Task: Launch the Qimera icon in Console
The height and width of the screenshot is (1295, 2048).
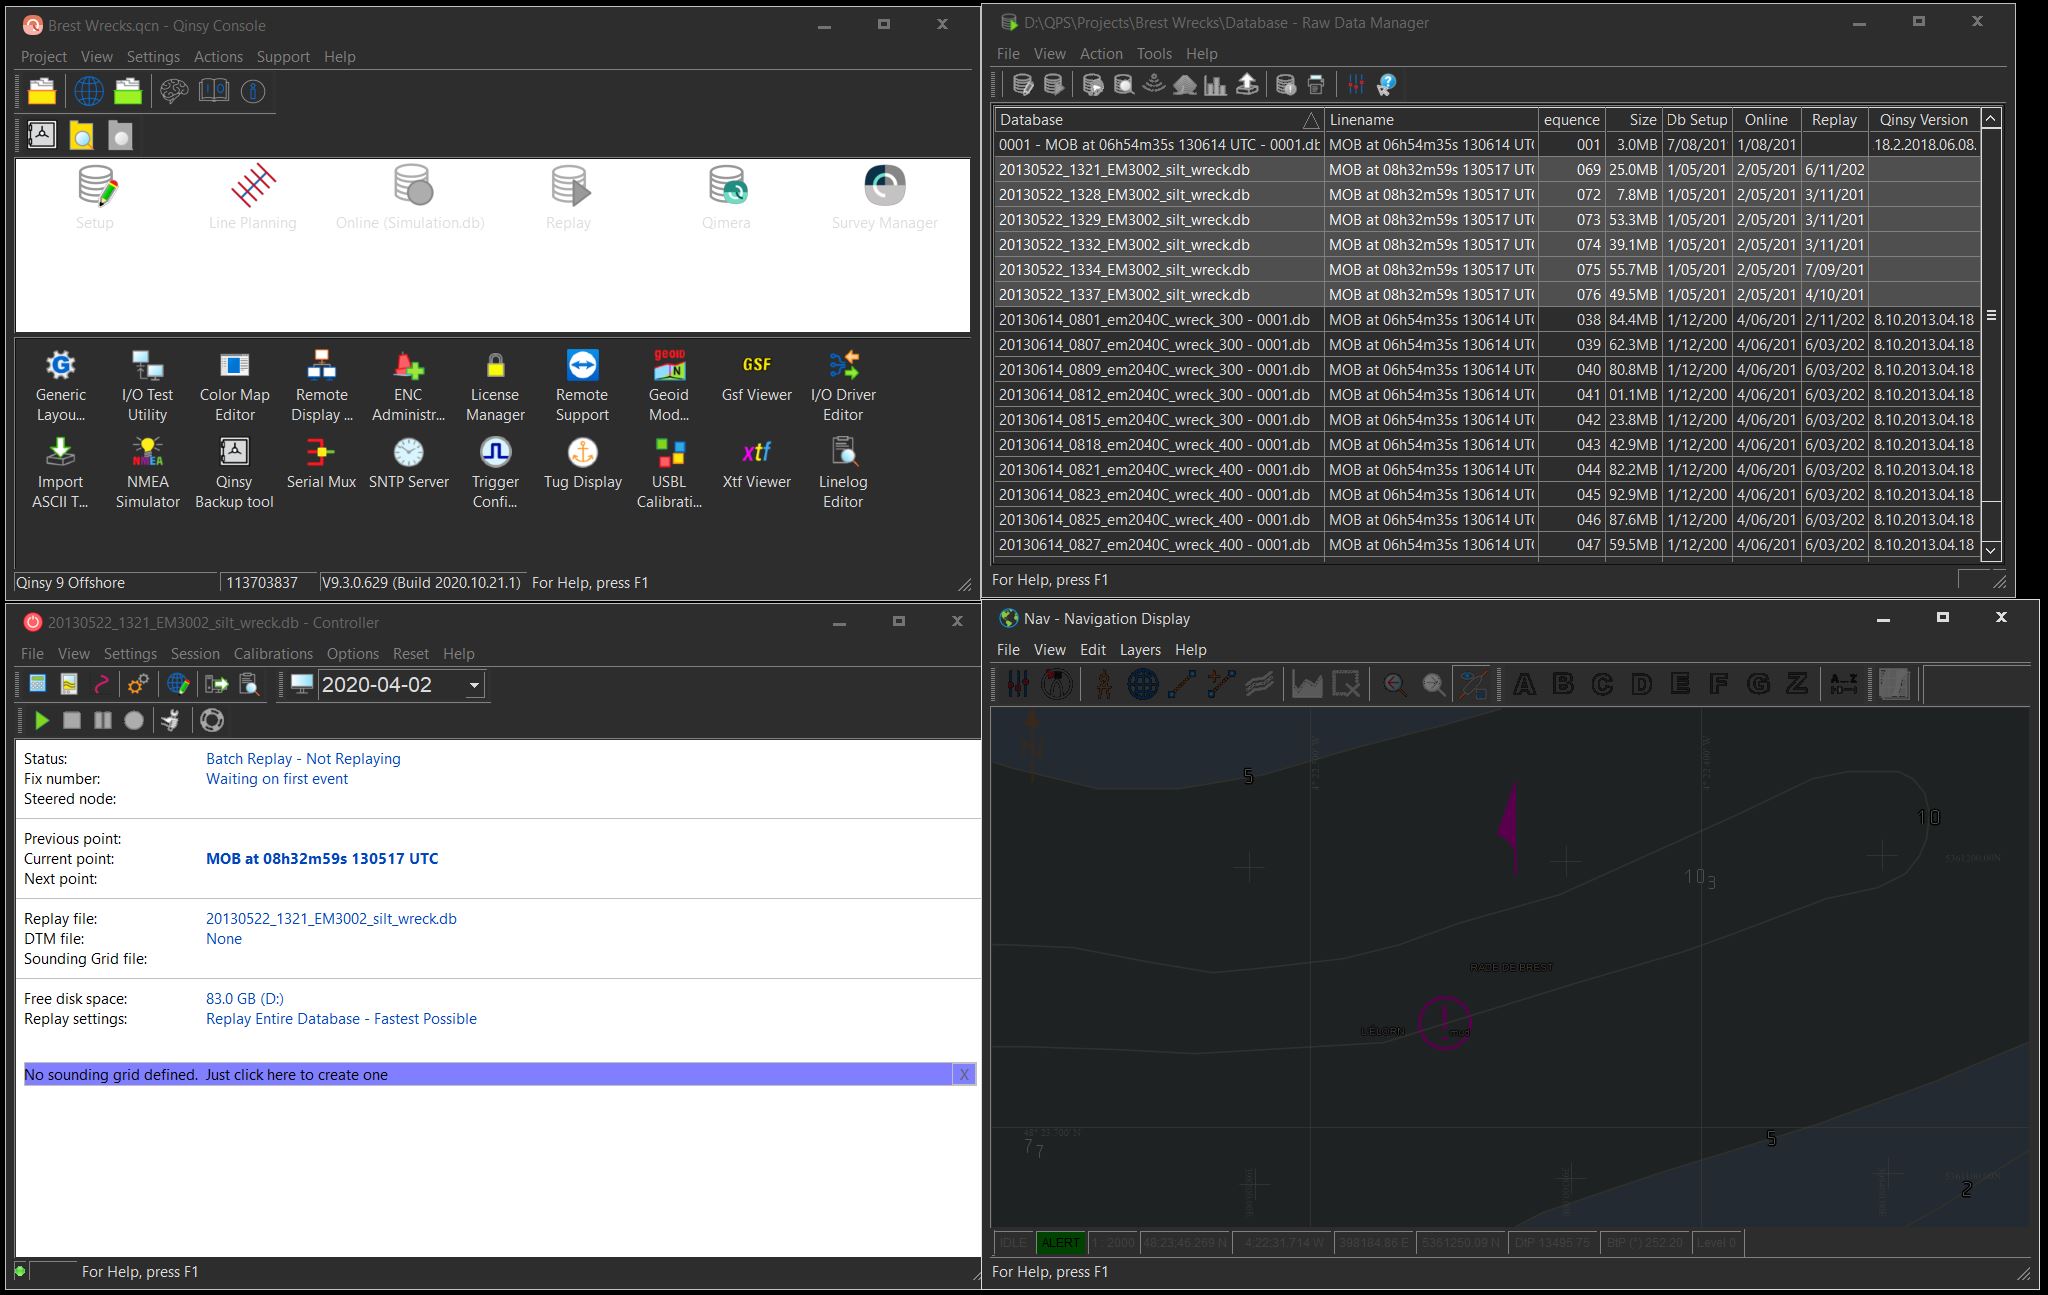Action: [x=726, y=188]
